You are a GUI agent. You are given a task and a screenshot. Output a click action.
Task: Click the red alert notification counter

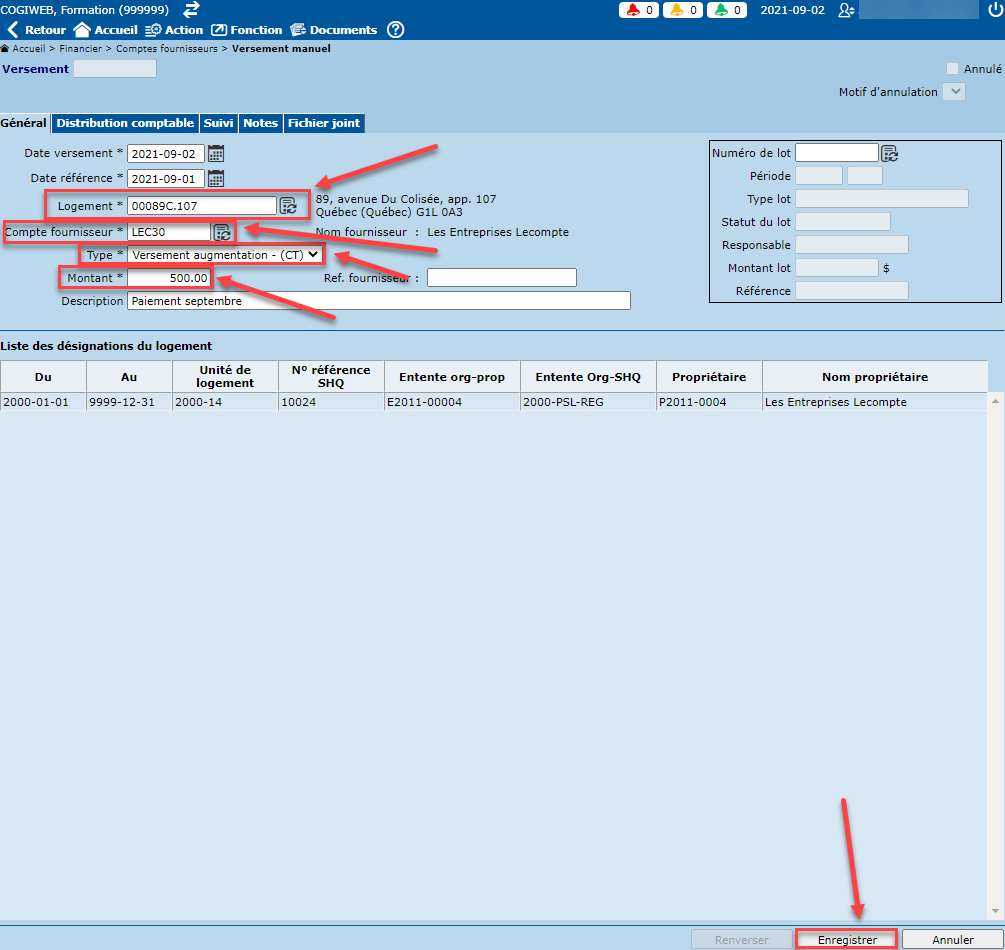[639, 10]
